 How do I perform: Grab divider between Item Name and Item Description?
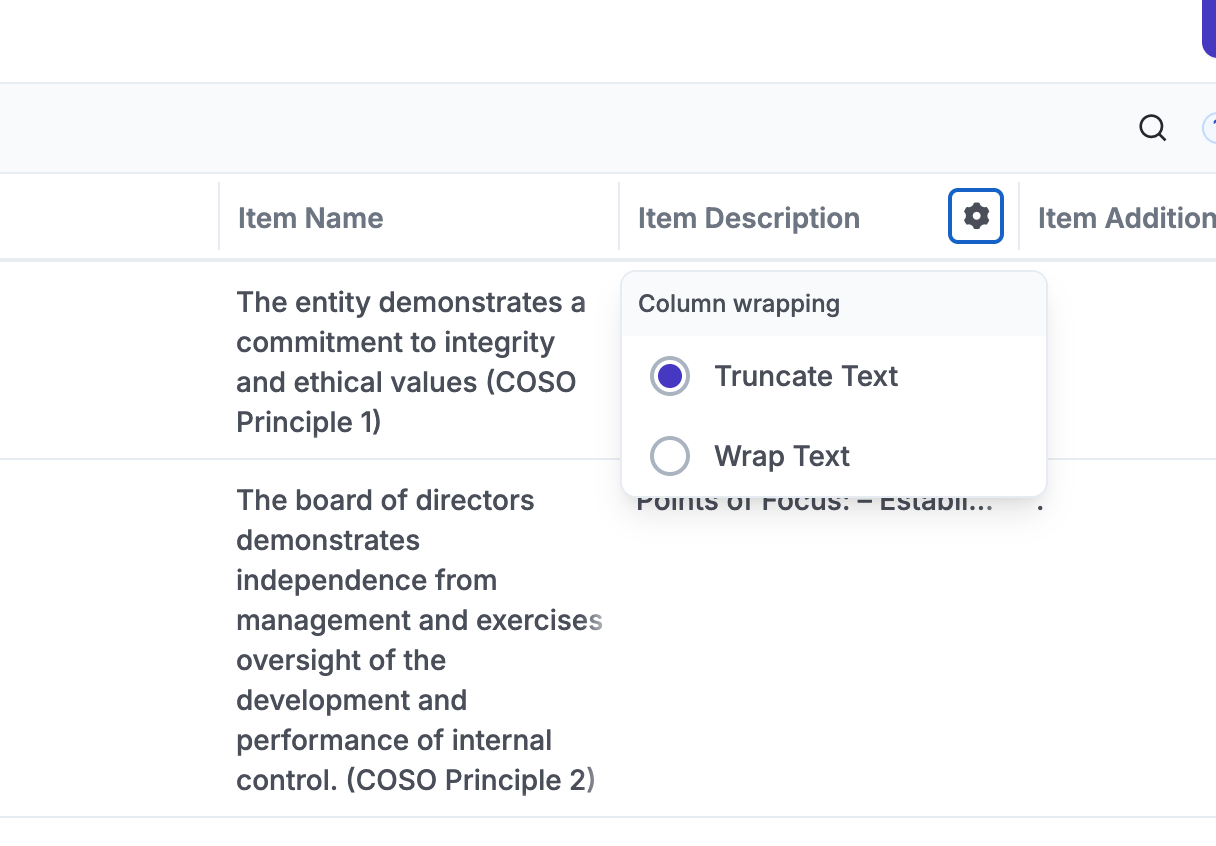click(619, 216)
